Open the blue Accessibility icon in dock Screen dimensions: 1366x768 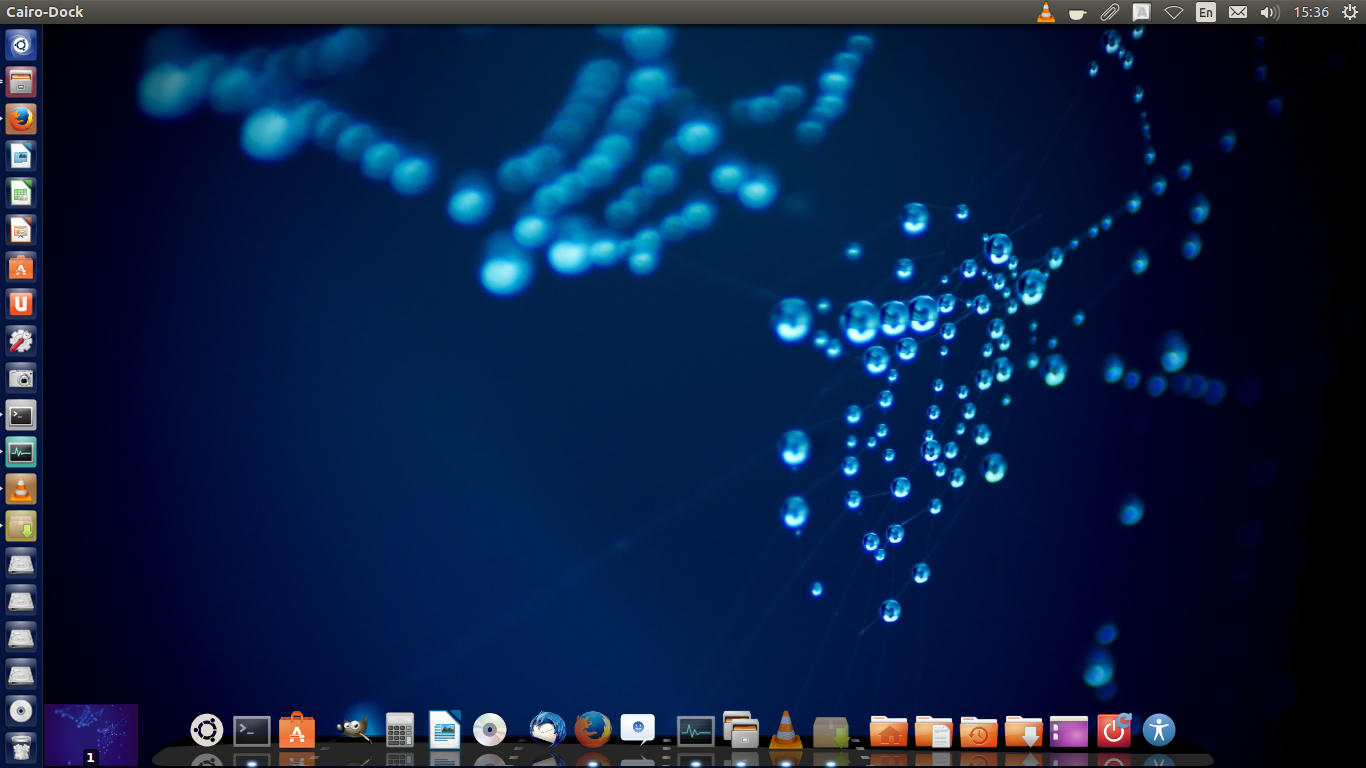[1159, 730]
